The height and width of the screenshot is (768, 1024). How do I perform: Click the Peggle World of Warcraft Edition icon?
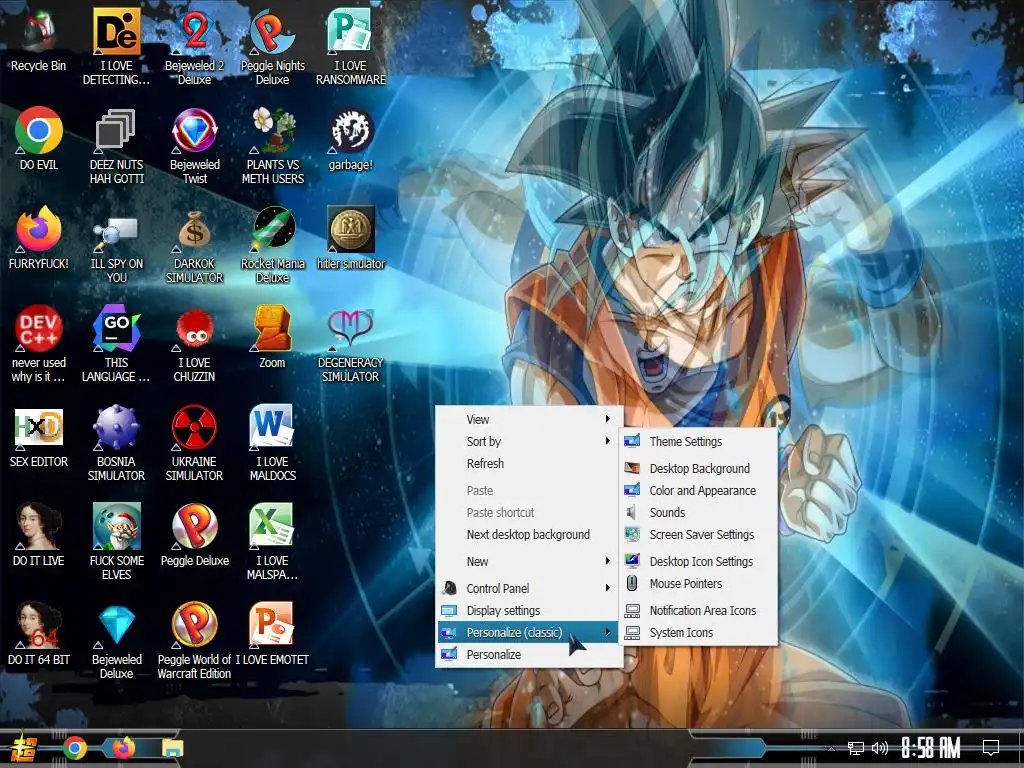coord(195,625)
